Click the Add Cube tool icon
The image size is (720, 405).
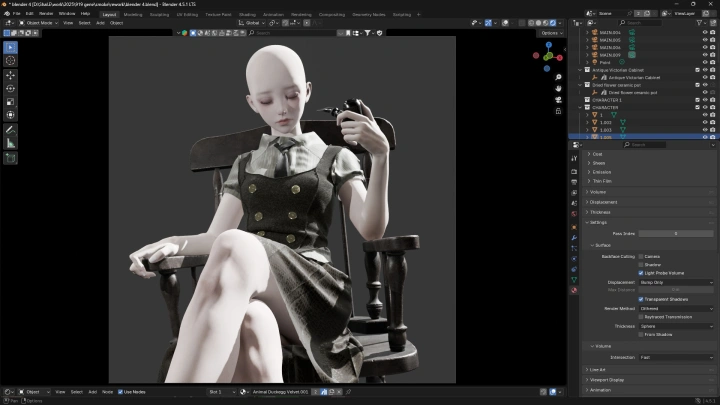tap(10, 158)
